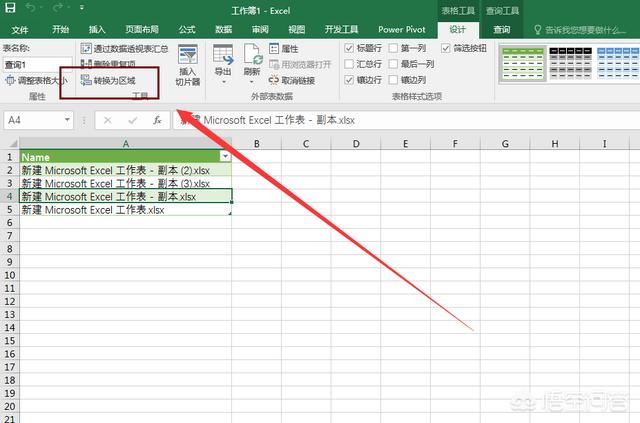This screenshot has height=423, width=640.
Task: Select row 1 header
Action: coord(9,157)
